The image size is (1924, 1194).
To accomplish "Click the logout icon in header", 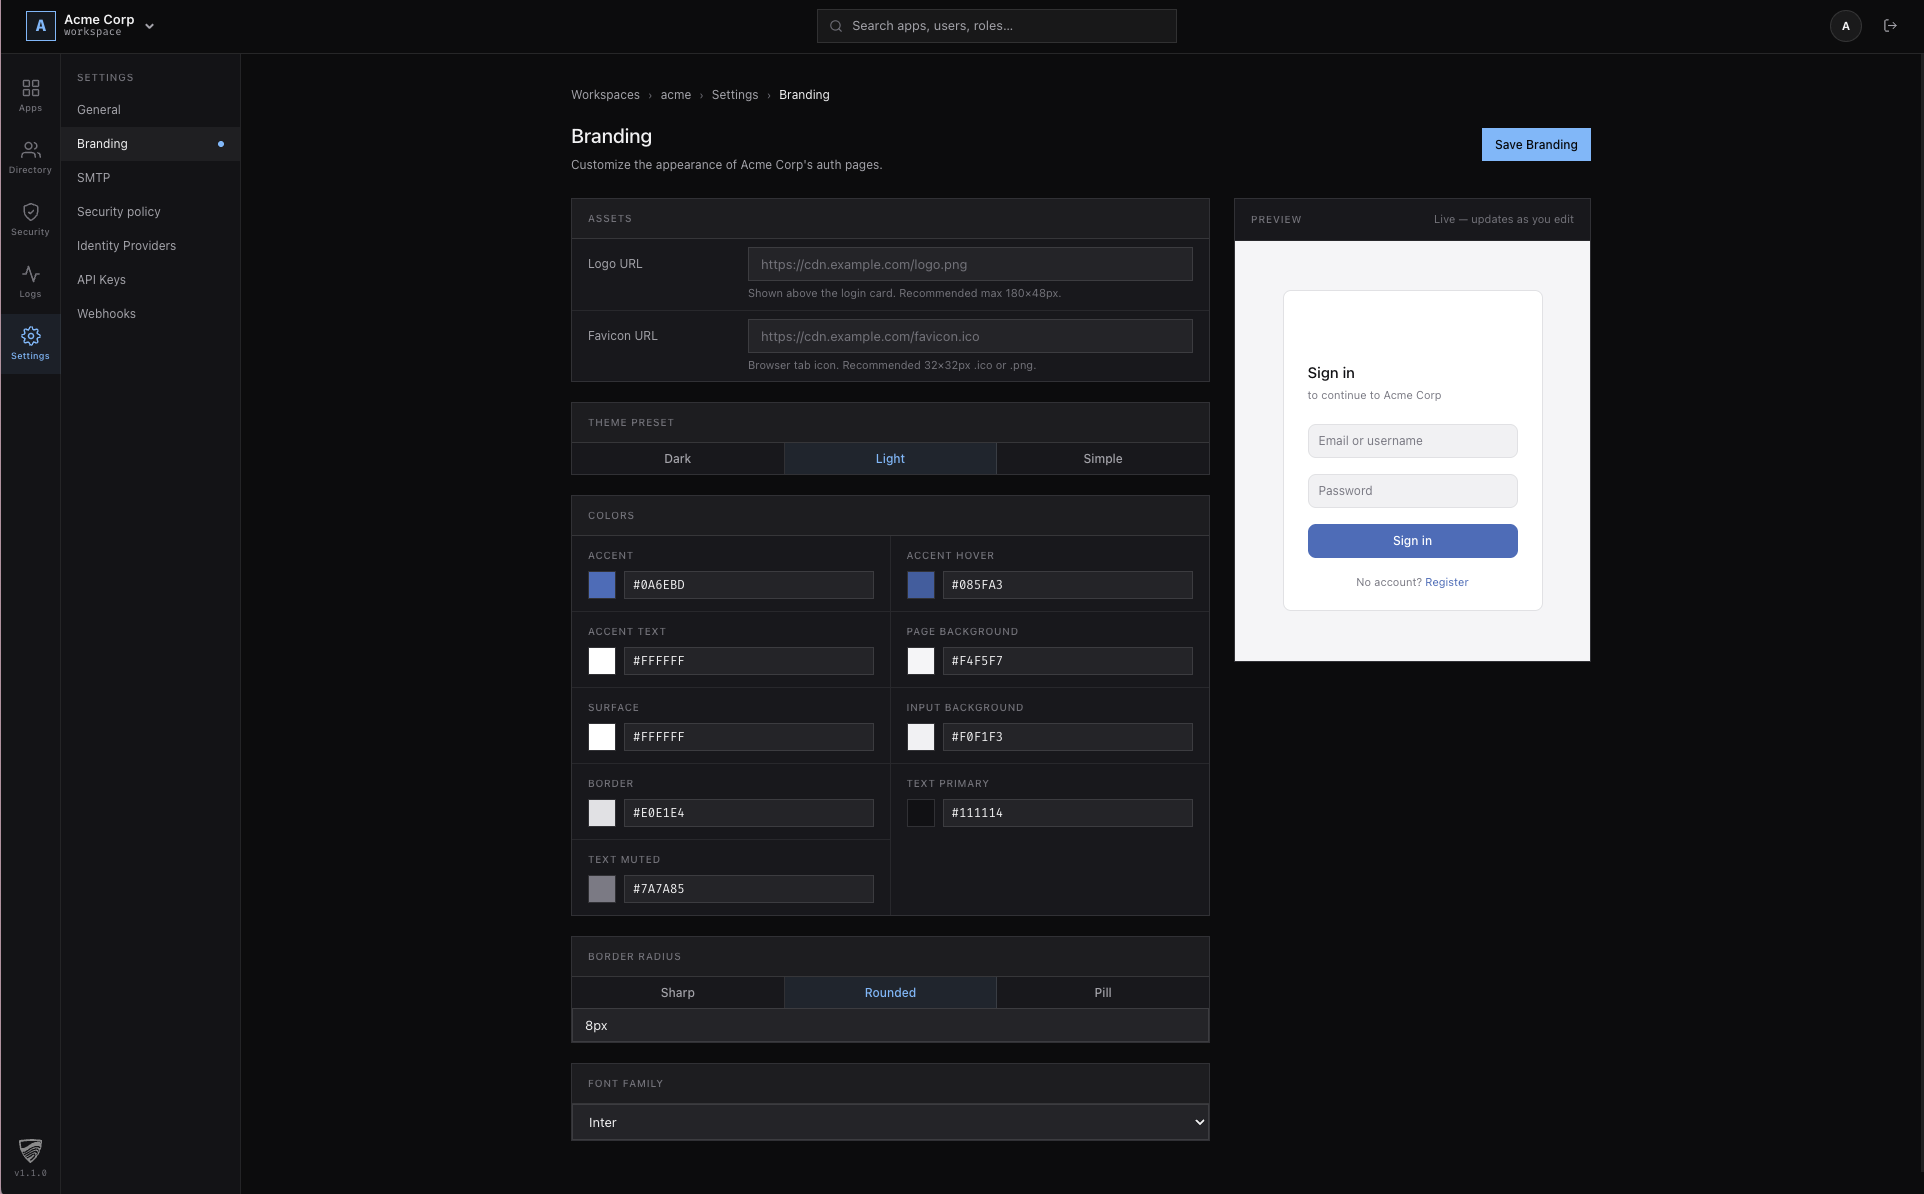I will 1890,26.
